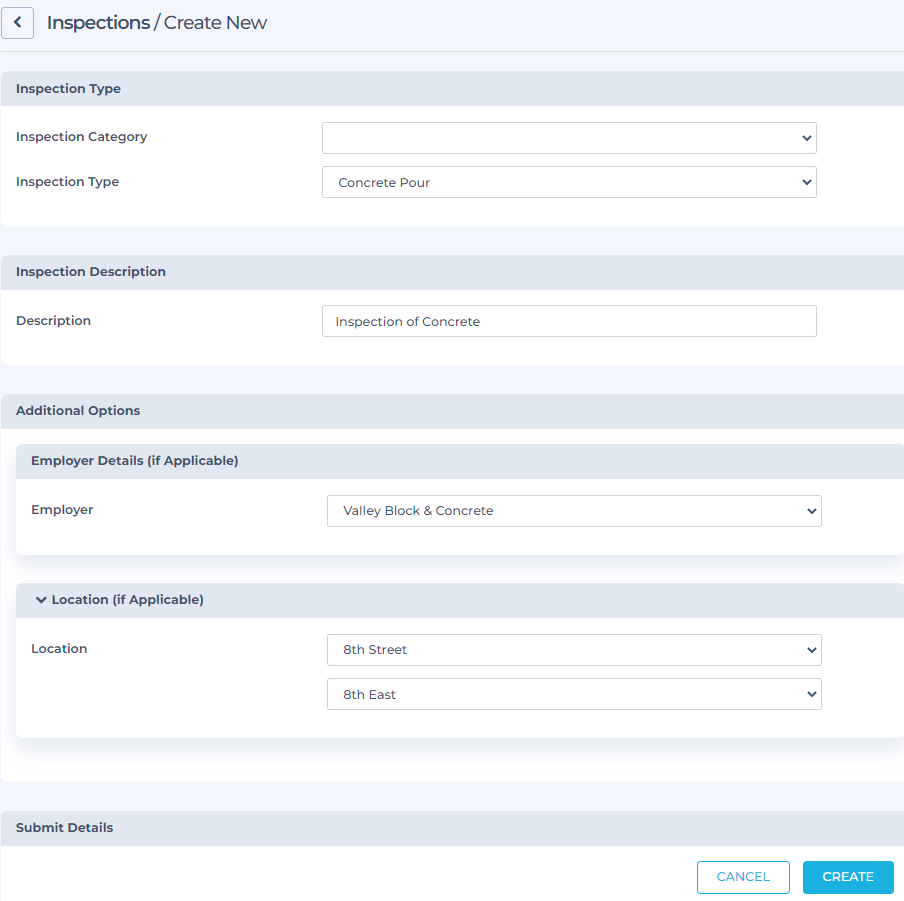Click the Location field label
The image size is (904, 901).
tap(59, 649)
